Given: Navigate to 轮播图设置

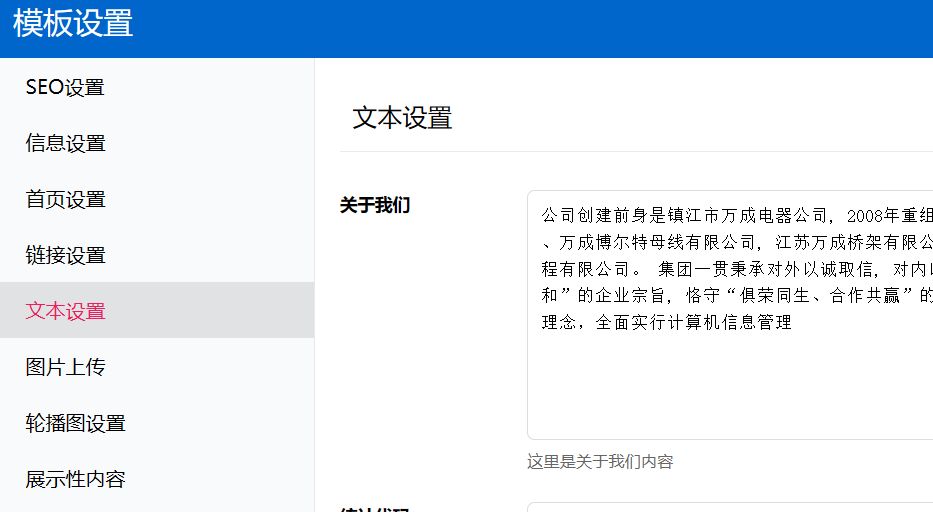Looking at the screenshot, I should pos(75,423).
